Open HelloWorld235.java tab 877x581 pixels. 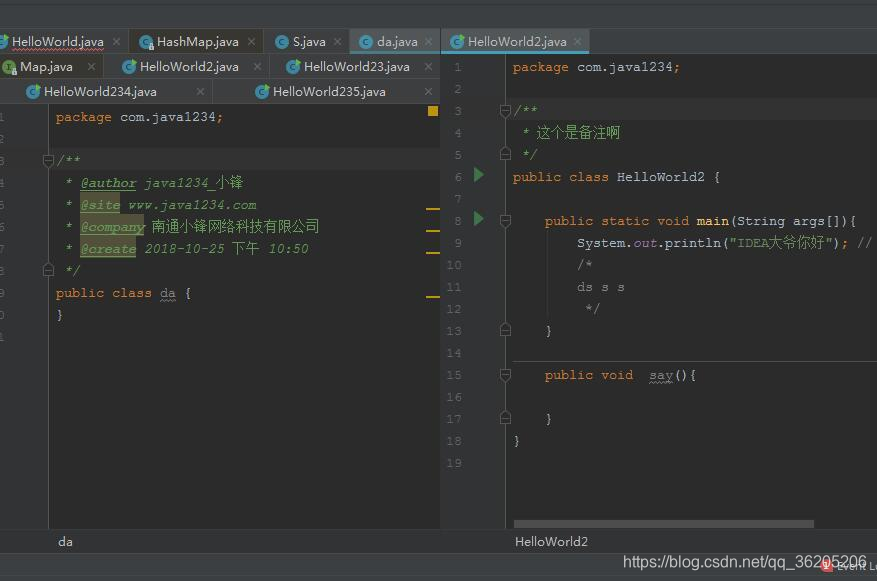pyautogui.click(x=329, y=92)
